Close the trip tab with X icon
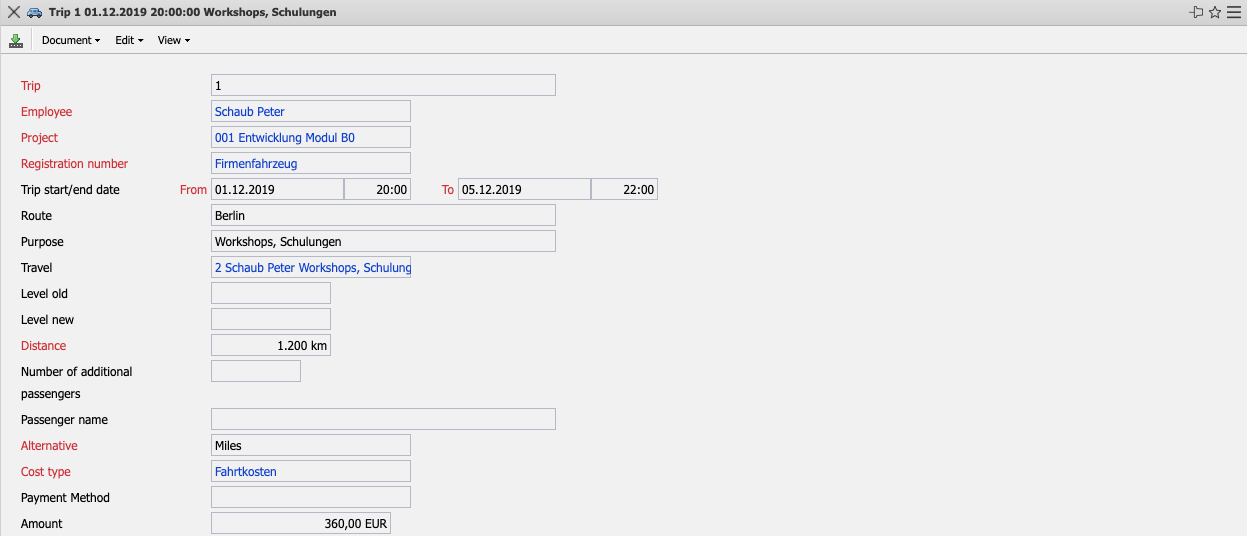This screenshot has width=1247, height=536. [x=14, y=12]
